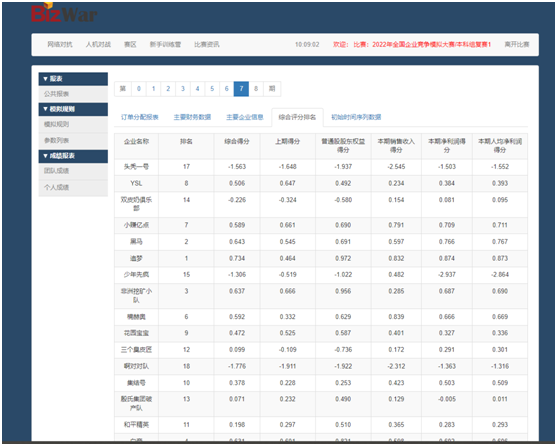557x446 pixels.
Task: Click company name 头秃一号
Action: click(136, 167)
